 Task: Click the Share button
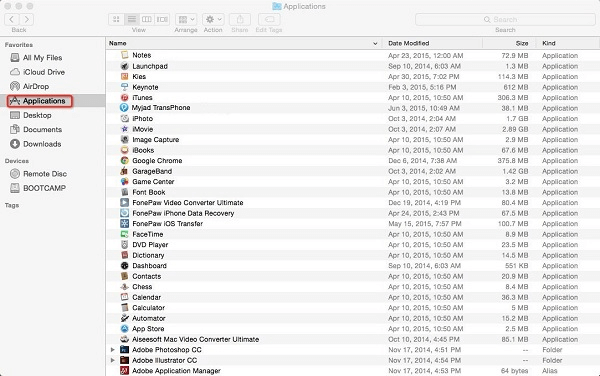tap(240, 19)
